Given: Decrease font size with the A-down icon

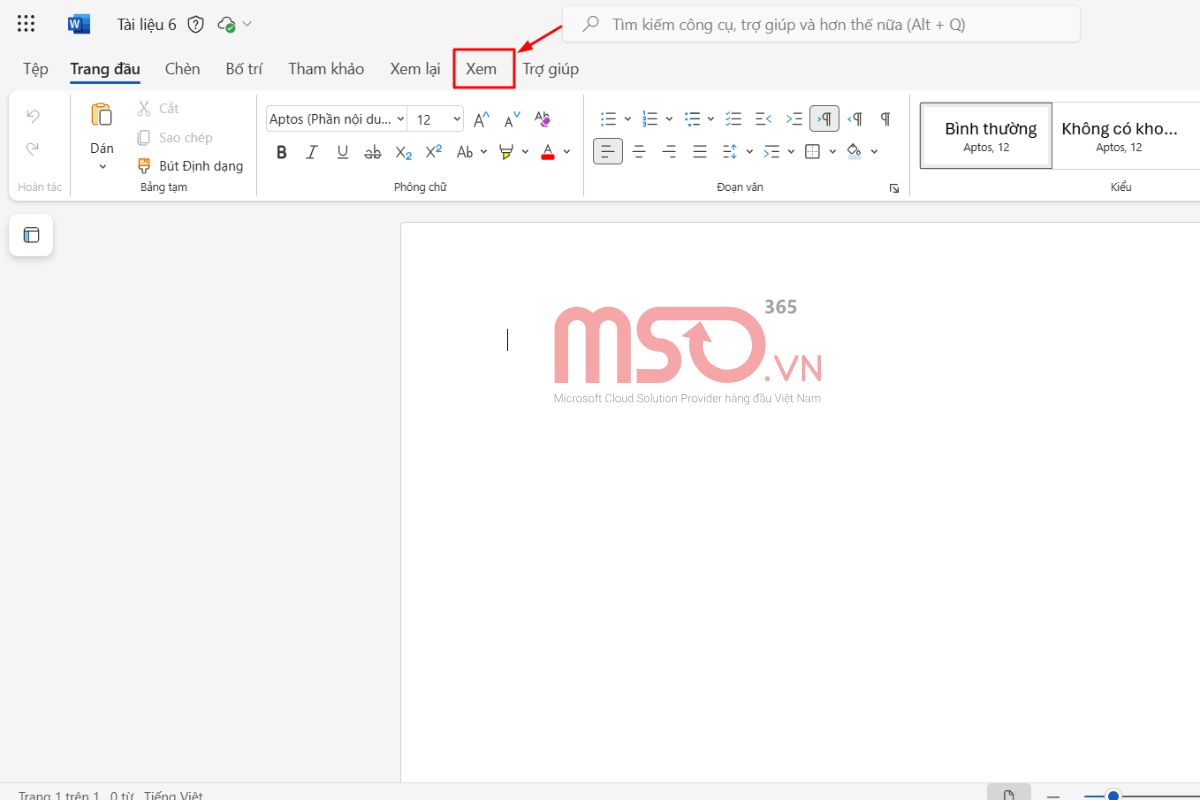Looking at the screenshot, I should click(x=512, y=119).
